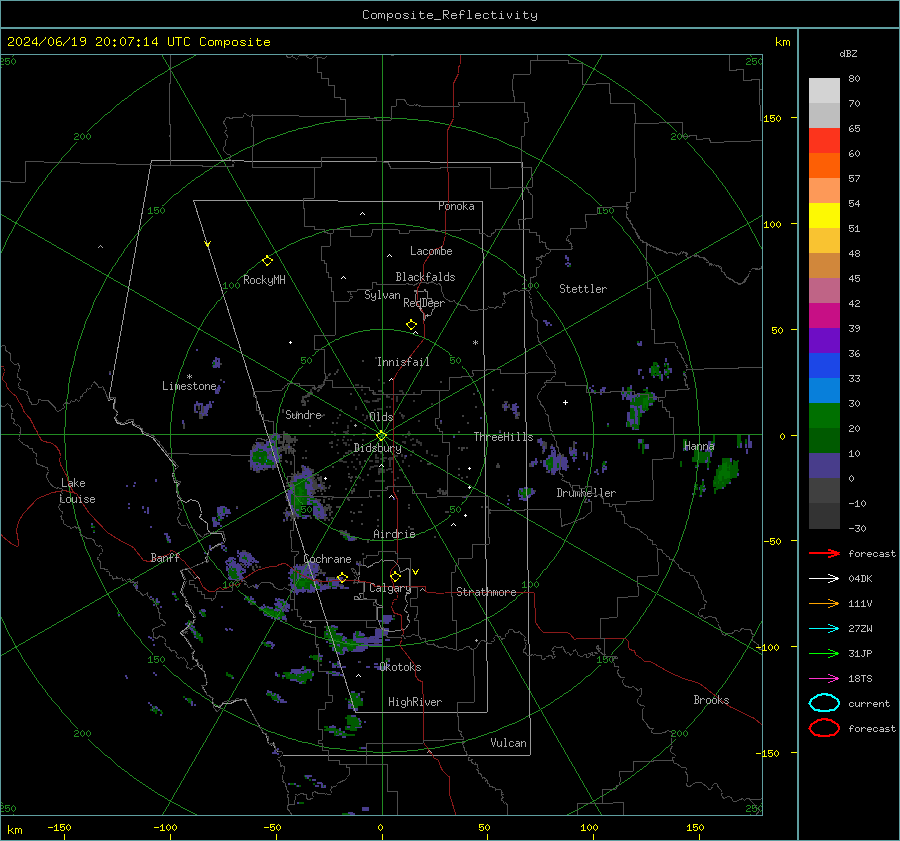Screen dimensions: 900x841
Task: Select the Okotoks label
Action: [400, 667]
